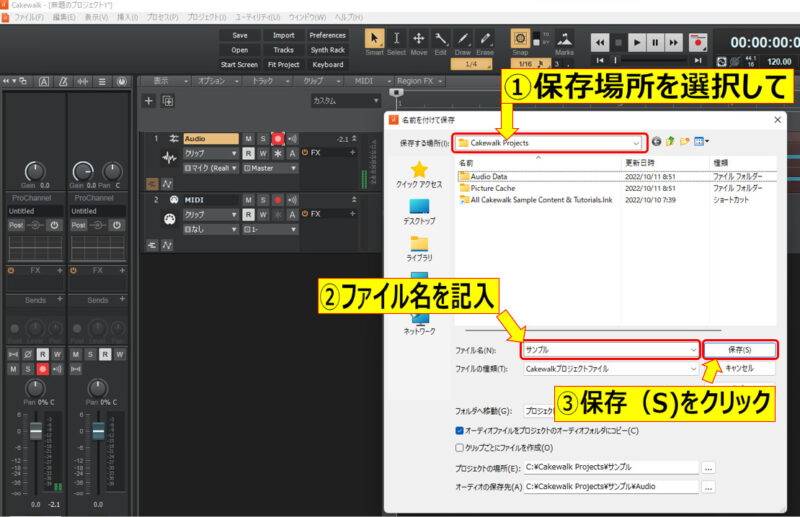Screen dimensions: 800x517
Task: Adjust the first channel volume fader
Action: tap(36, 431)
